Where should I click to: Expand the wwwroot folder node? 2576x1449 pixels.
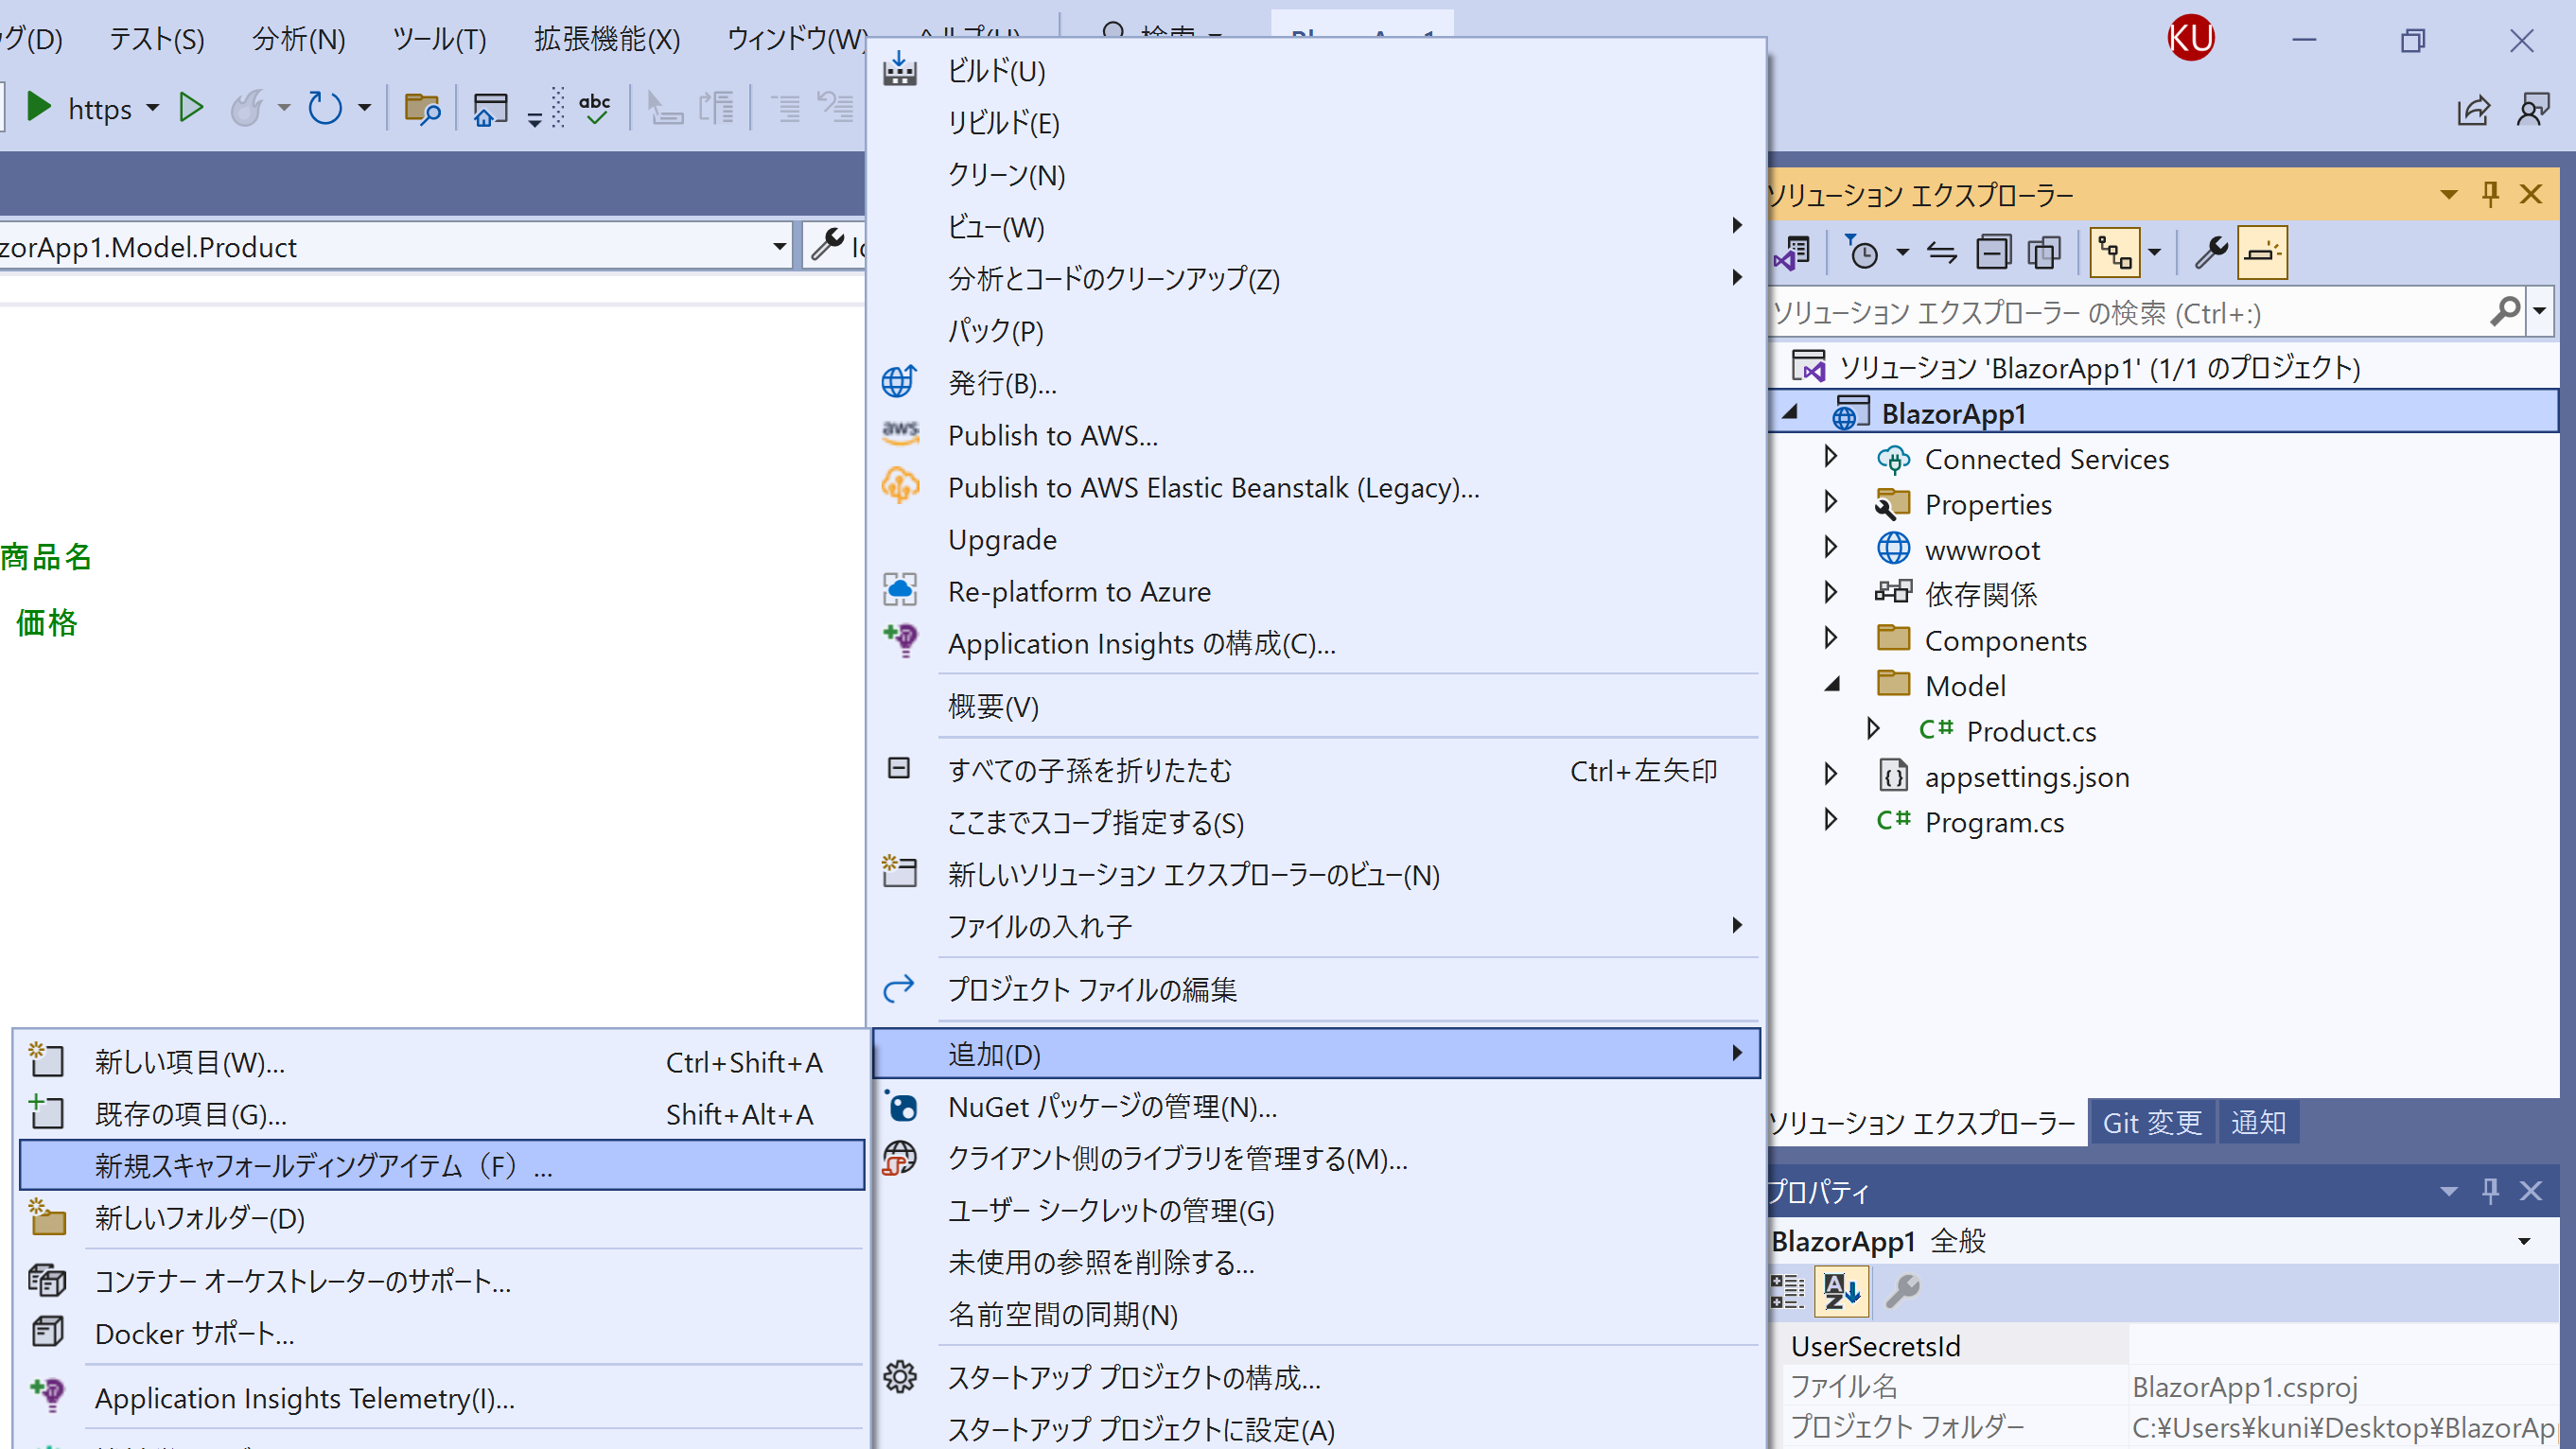(x=1831, y=548)
